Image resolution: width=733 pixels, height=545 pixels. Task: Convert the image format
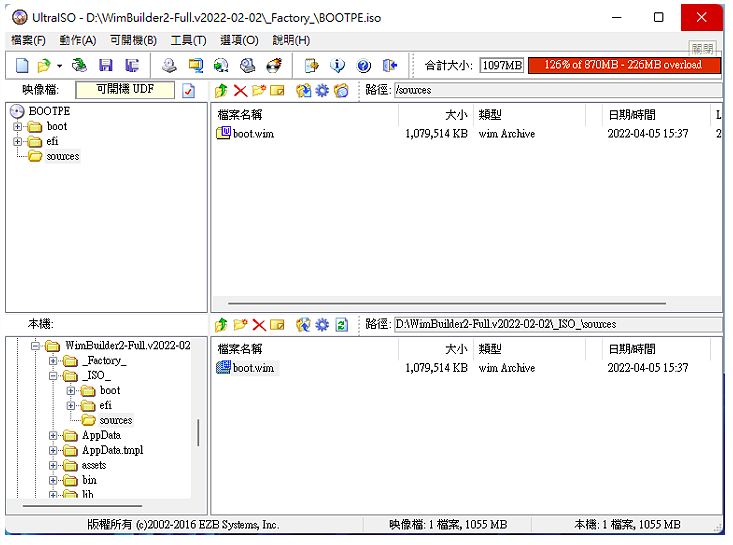(x=221, y=65)
